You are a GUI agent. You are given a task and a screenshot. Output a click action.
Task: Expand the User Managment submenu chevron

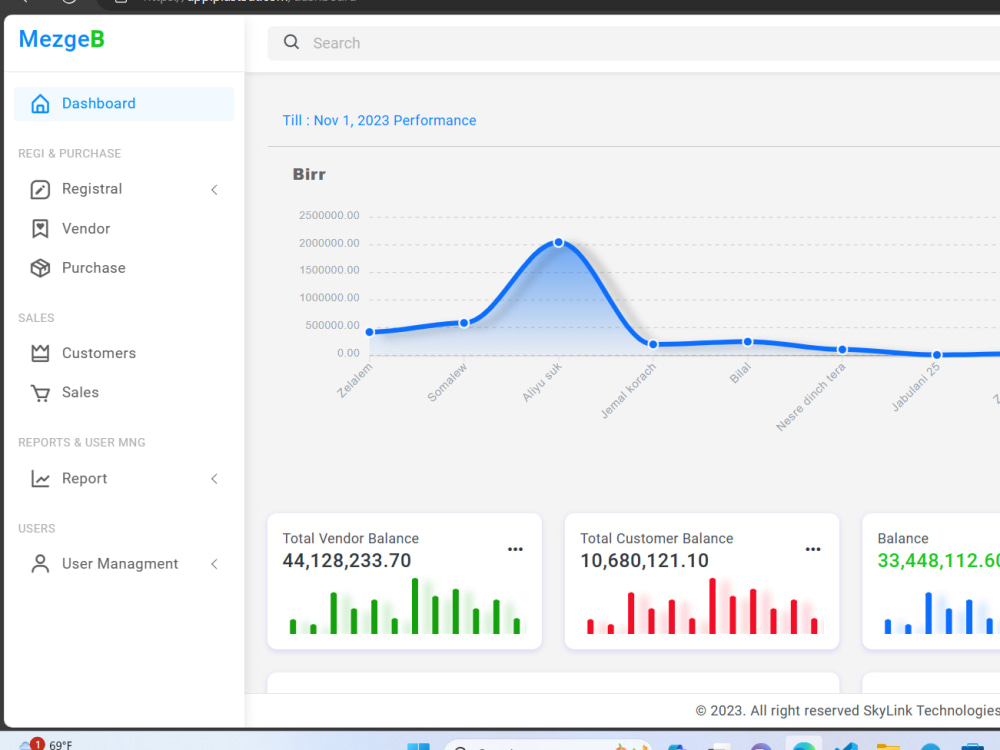(214, 564)
